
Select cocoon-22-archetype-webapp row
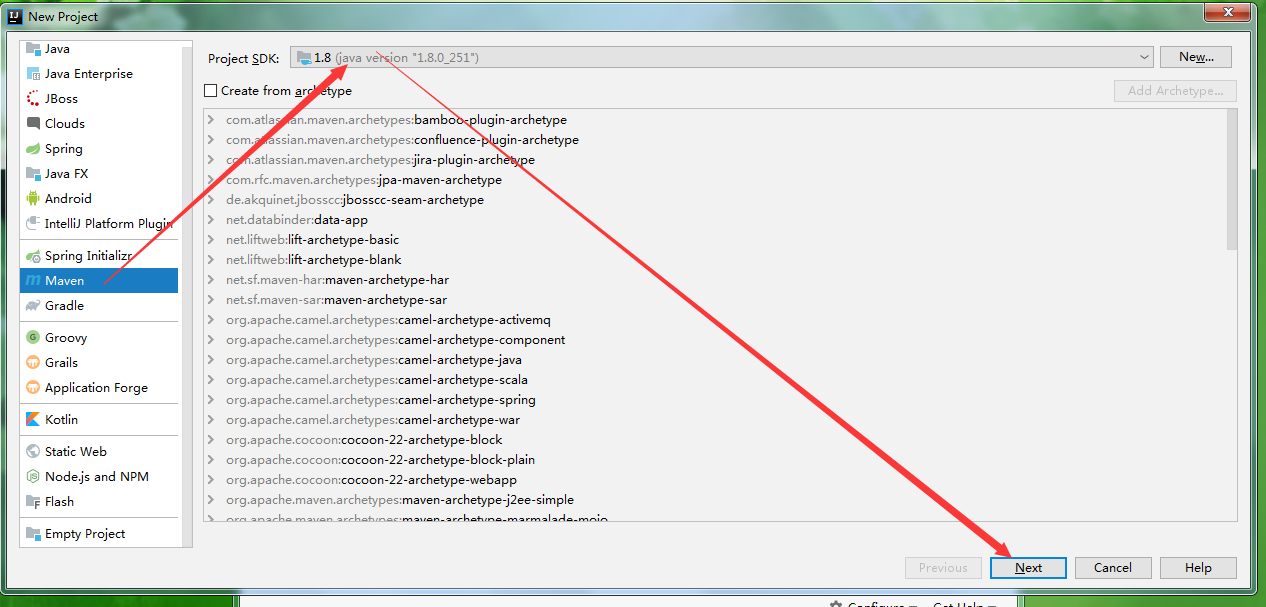tap(714, 480)
